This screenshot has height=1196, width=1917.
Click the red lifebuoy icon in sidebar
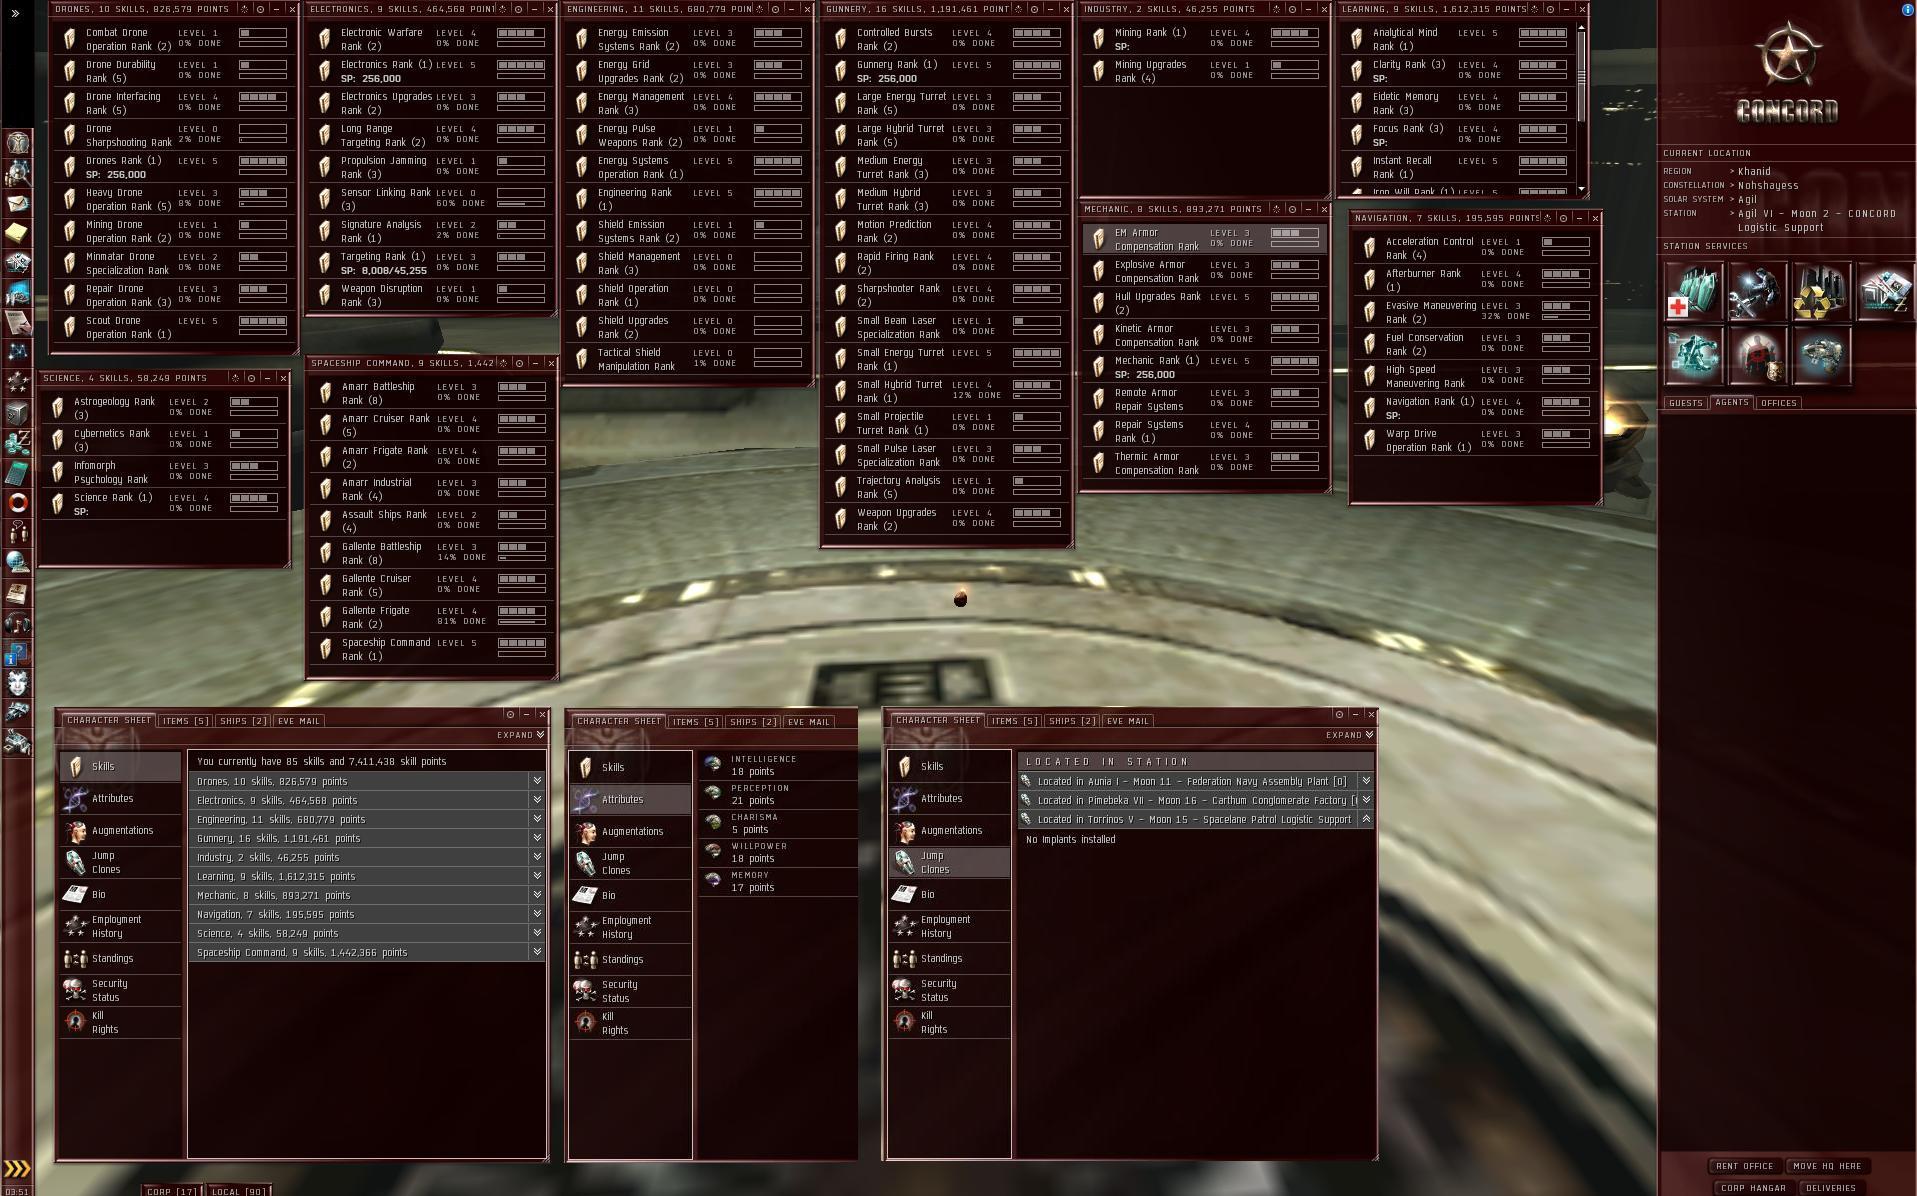coord(18,502)
